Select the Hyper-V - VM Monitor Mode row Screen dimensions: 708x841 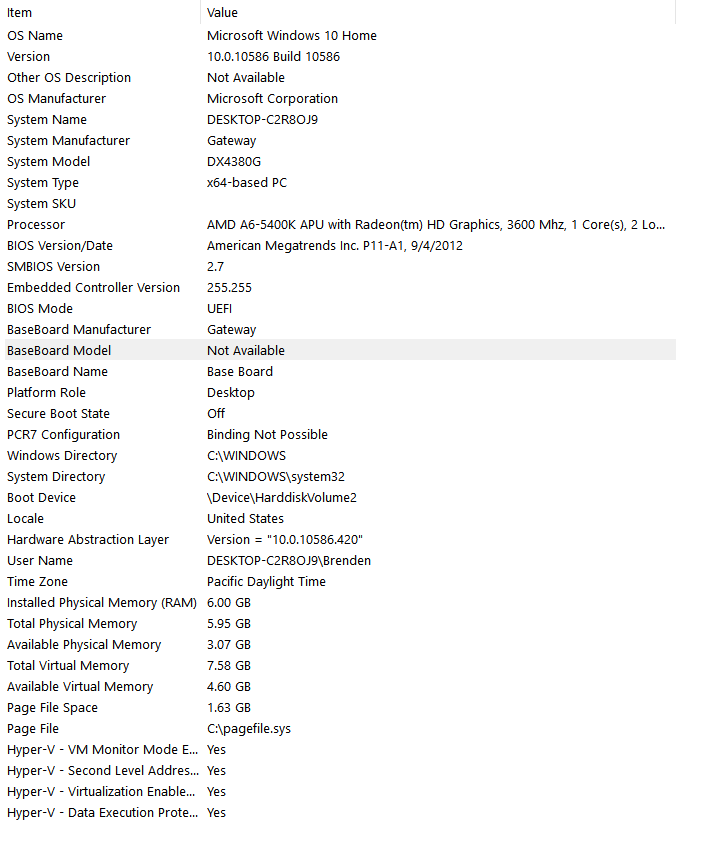tap(340, 750)
